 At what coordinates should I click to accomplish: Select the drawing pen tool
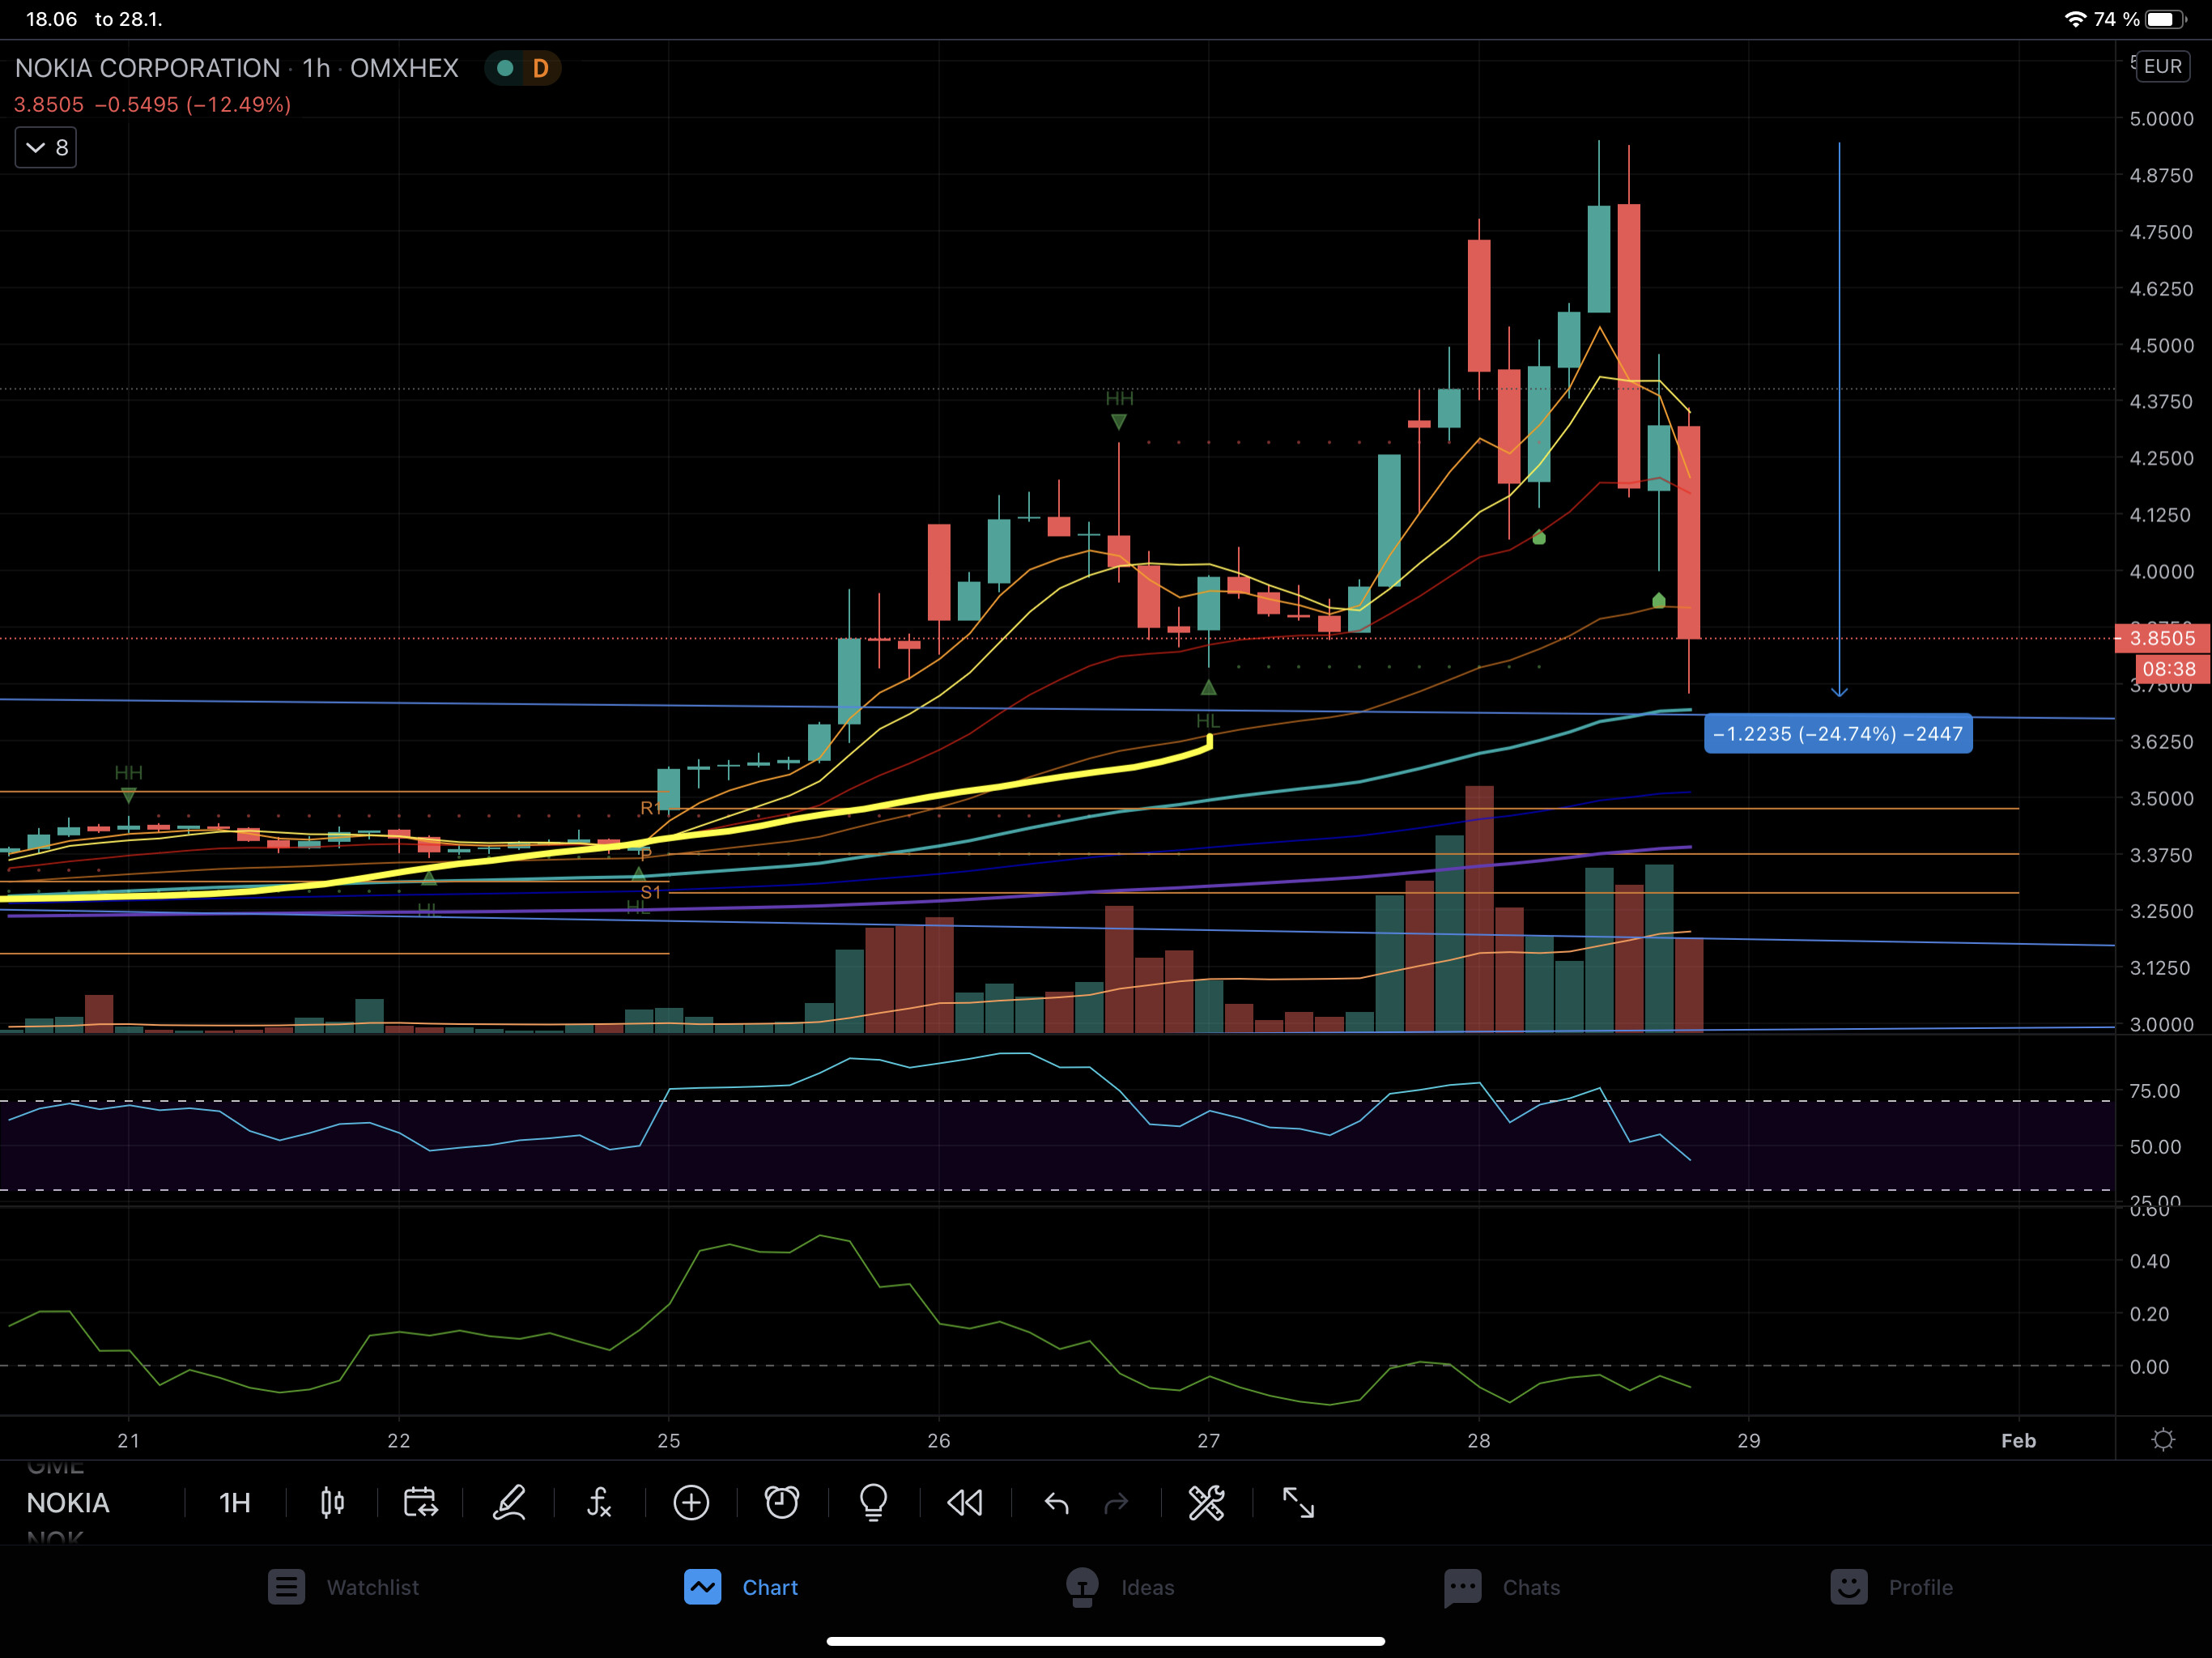click(509, 1502)
